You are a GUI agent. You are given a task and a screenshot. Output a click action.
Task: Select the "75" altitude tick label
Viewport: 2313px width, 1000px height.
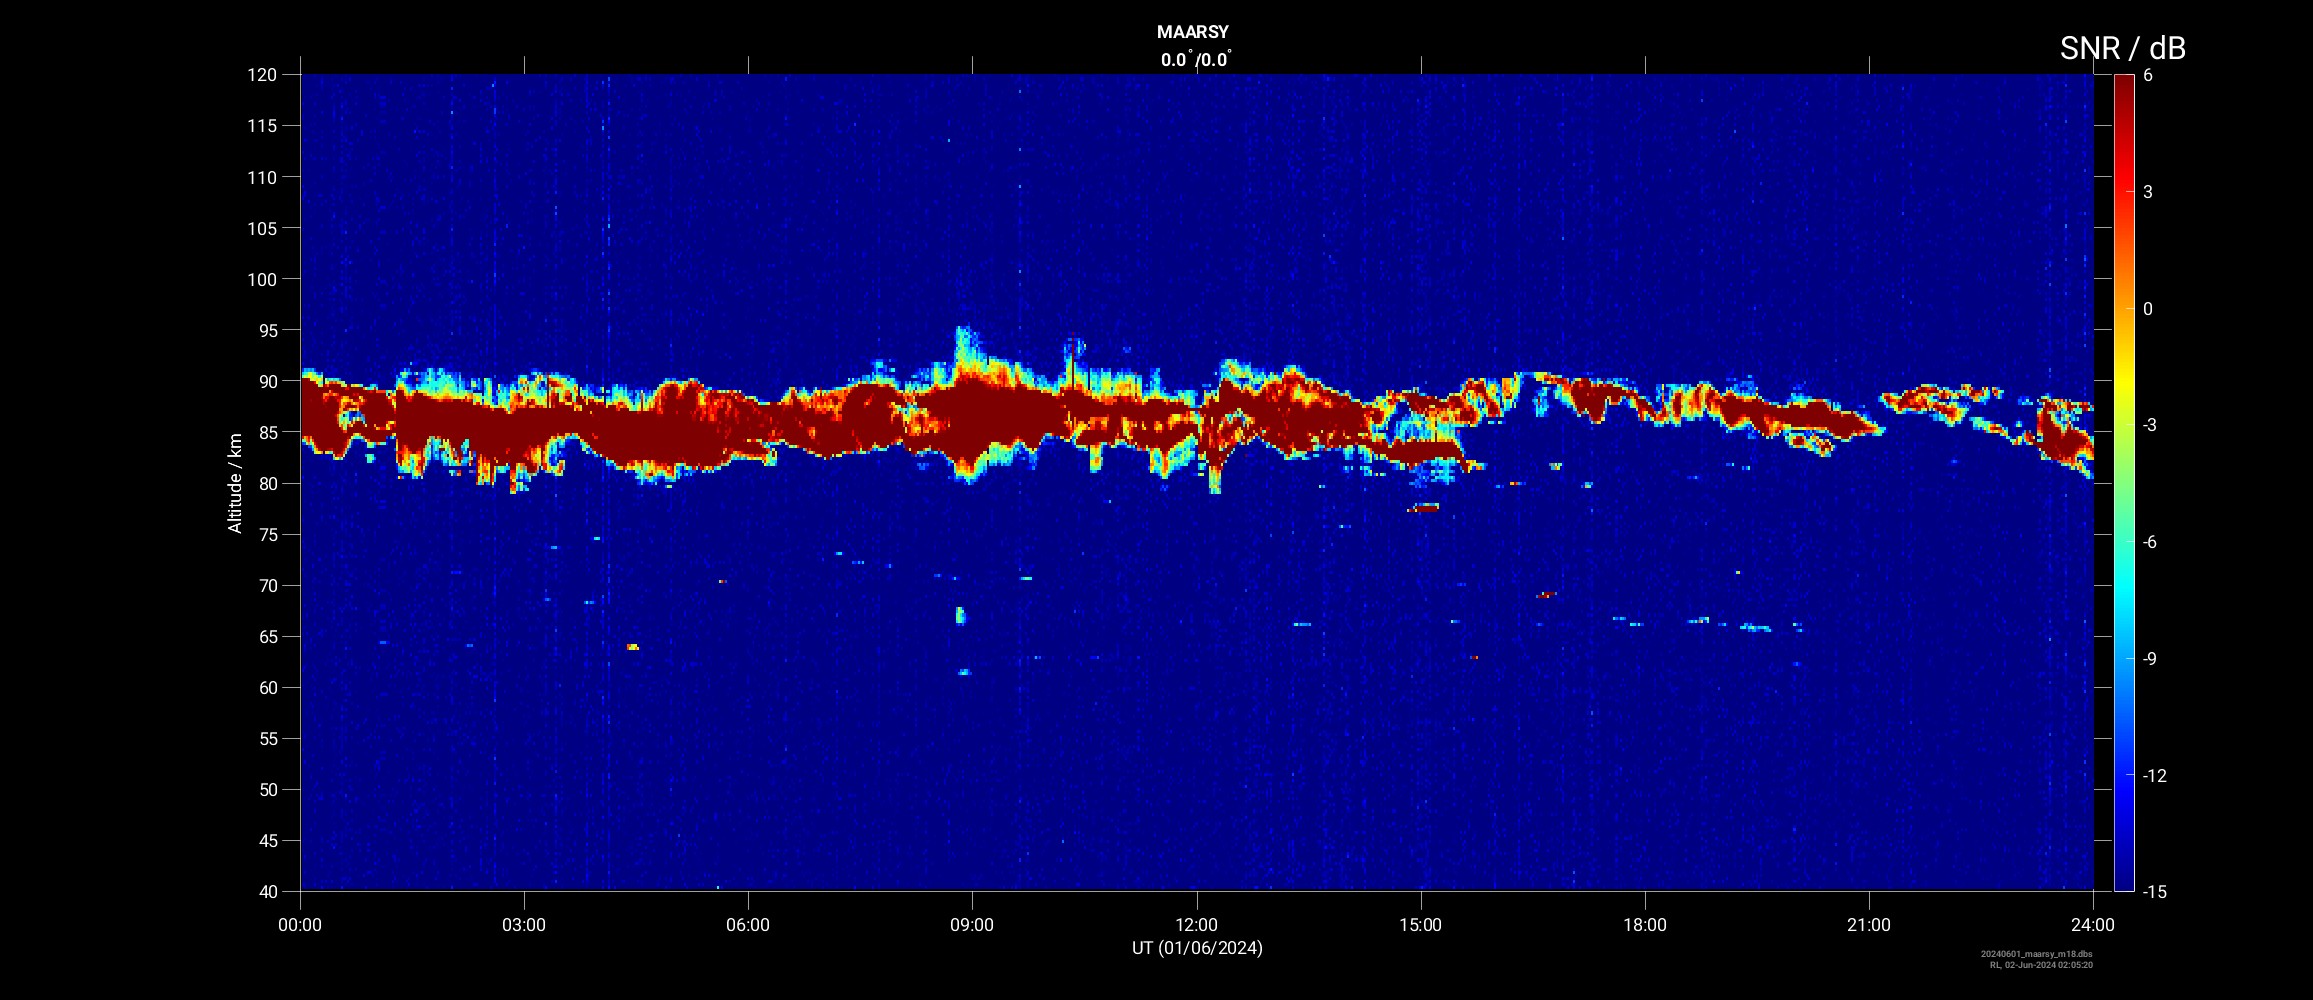coord(267,534)
